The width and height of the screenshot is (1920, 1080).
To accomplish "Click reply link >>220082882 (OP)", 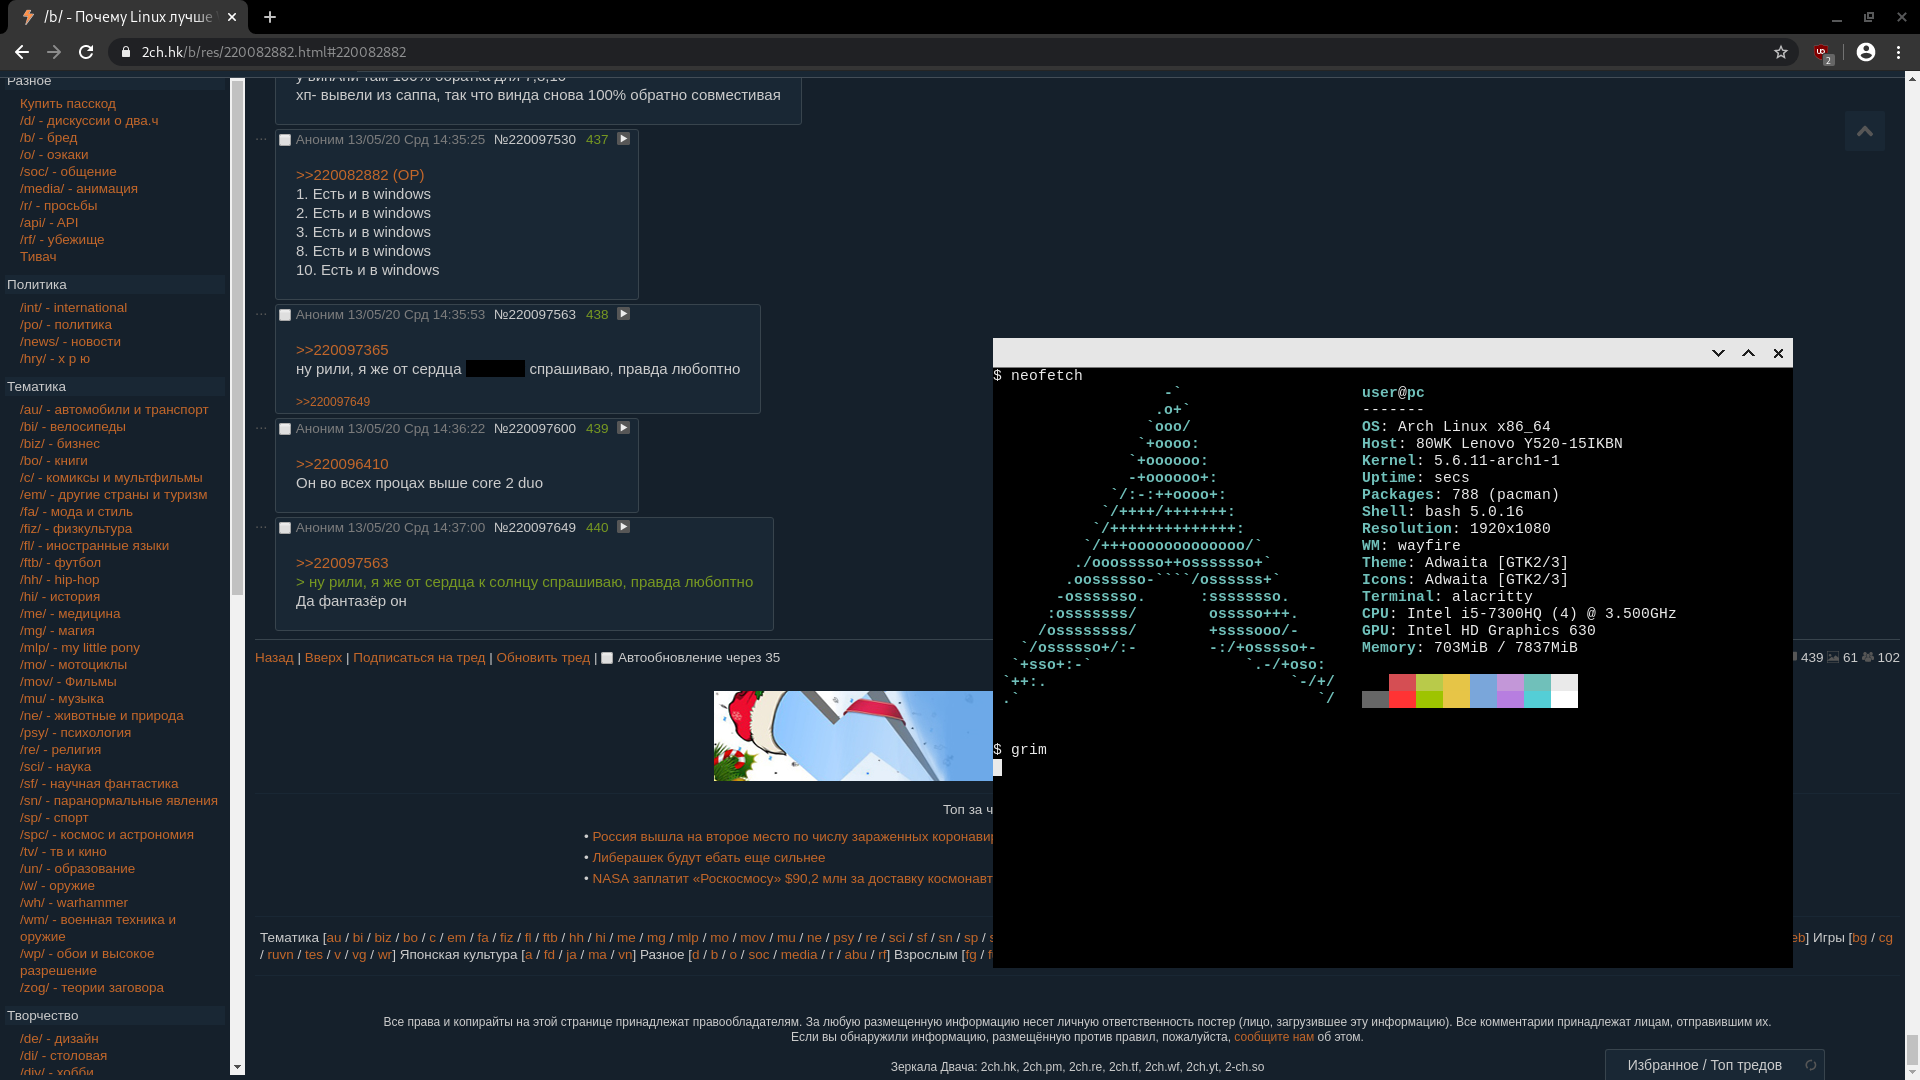I will (x=360, y=175).
